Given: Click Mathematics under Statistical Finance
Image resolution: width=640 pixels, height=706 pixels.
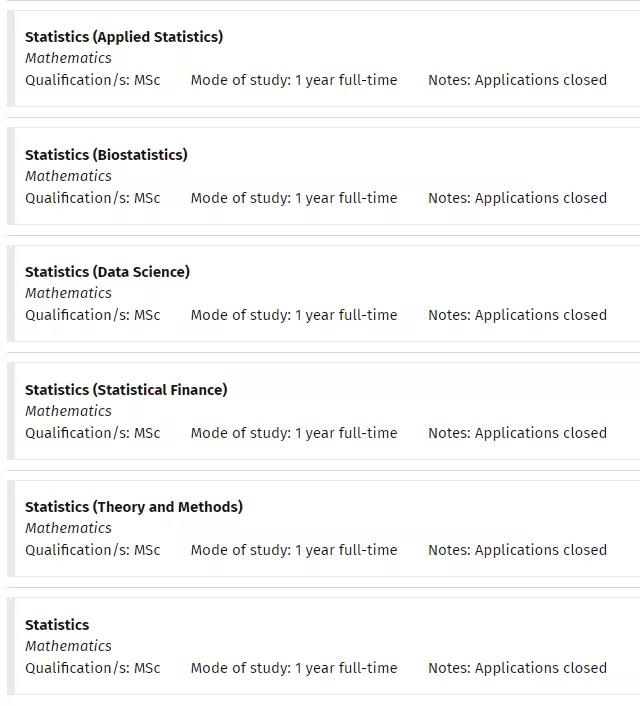Looking at the screenshot, I should point(68,411).
